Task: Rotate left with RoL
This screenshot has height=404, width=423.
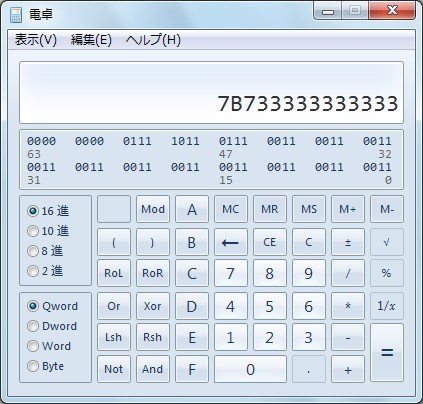Action: coord(114,273)
